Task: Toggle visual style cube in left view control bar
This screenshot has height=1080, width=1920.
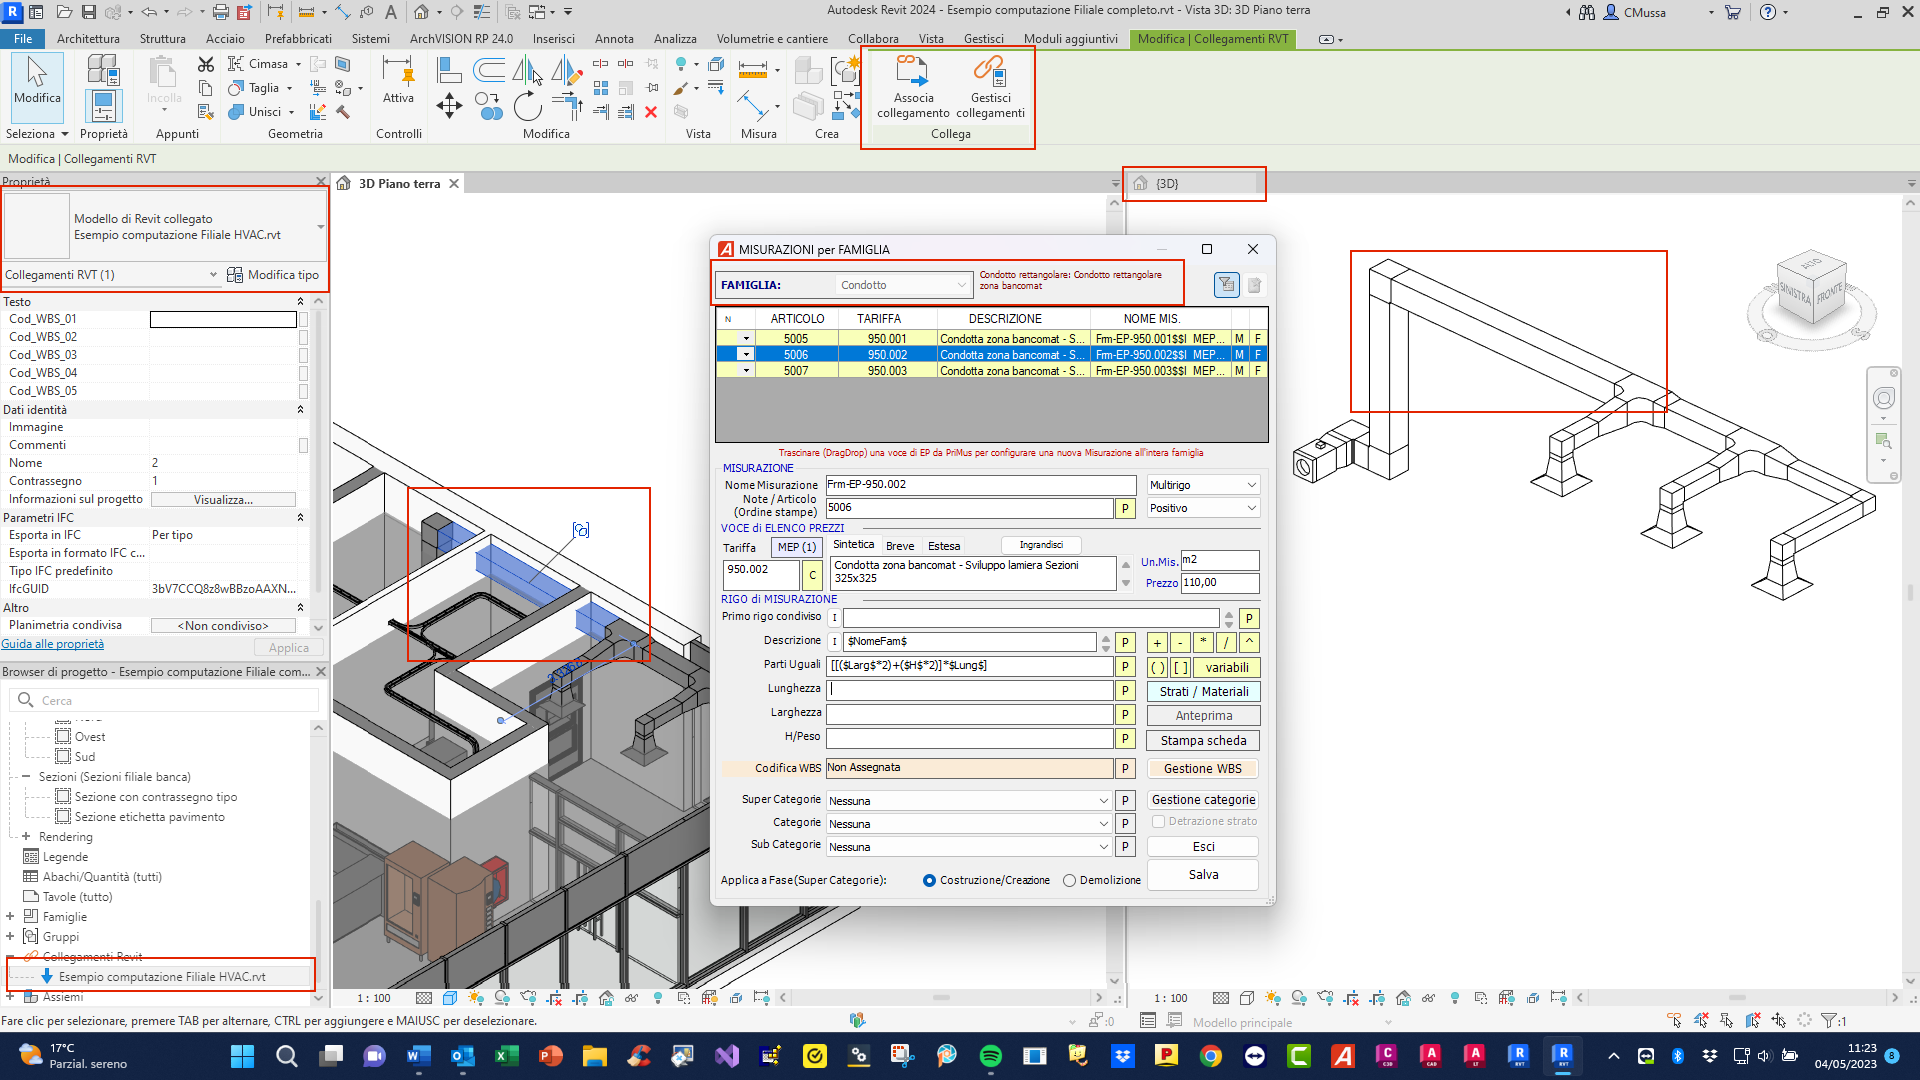Action: (450, 998)
